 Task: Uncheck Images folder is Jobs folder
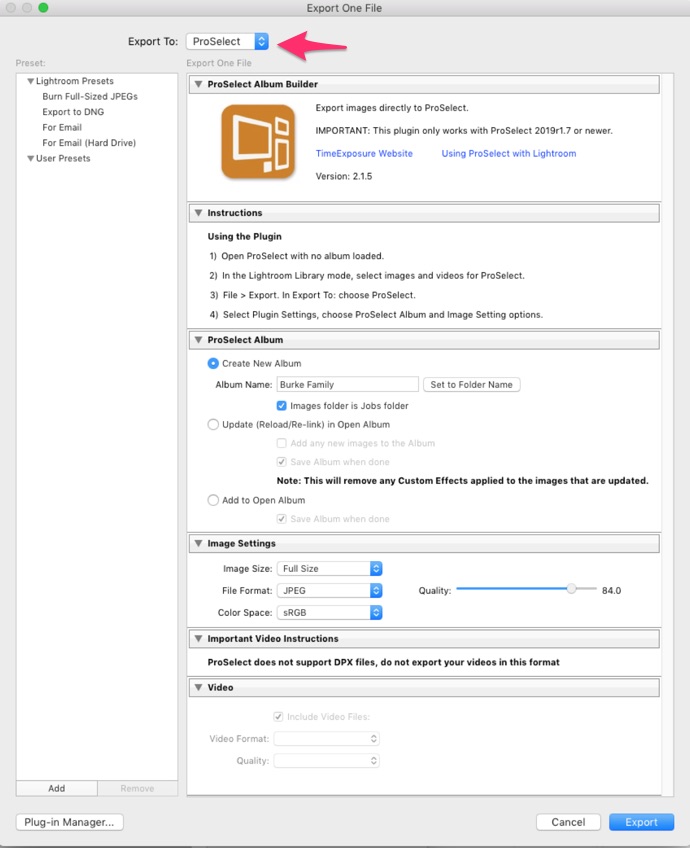click(x=282, y=406)
